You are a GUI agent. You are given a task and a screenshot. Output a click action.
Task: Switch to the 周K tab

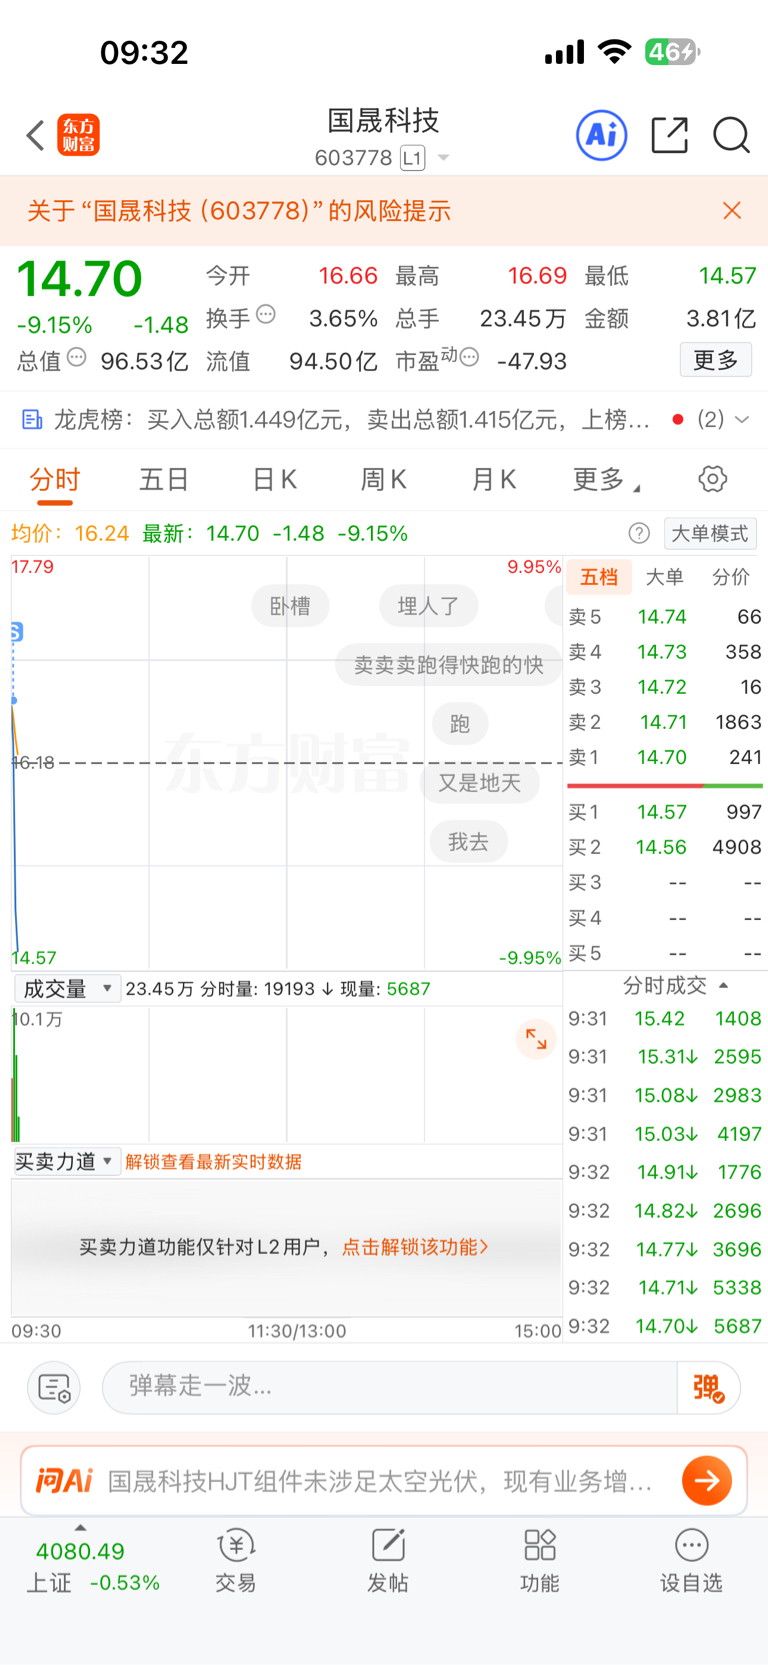pos(384,480)
